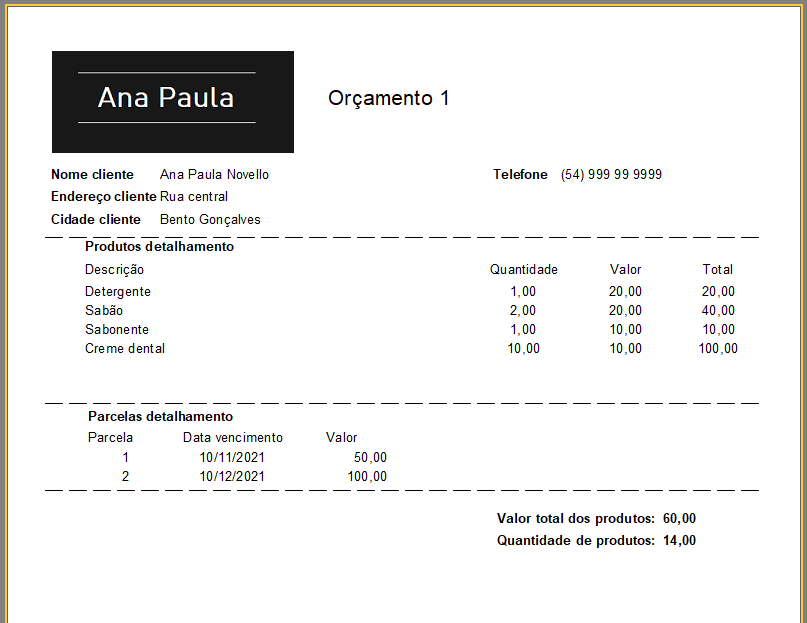Select phone number (54) 999 99 9999
The image size is (807, 623).
(611, 175)
